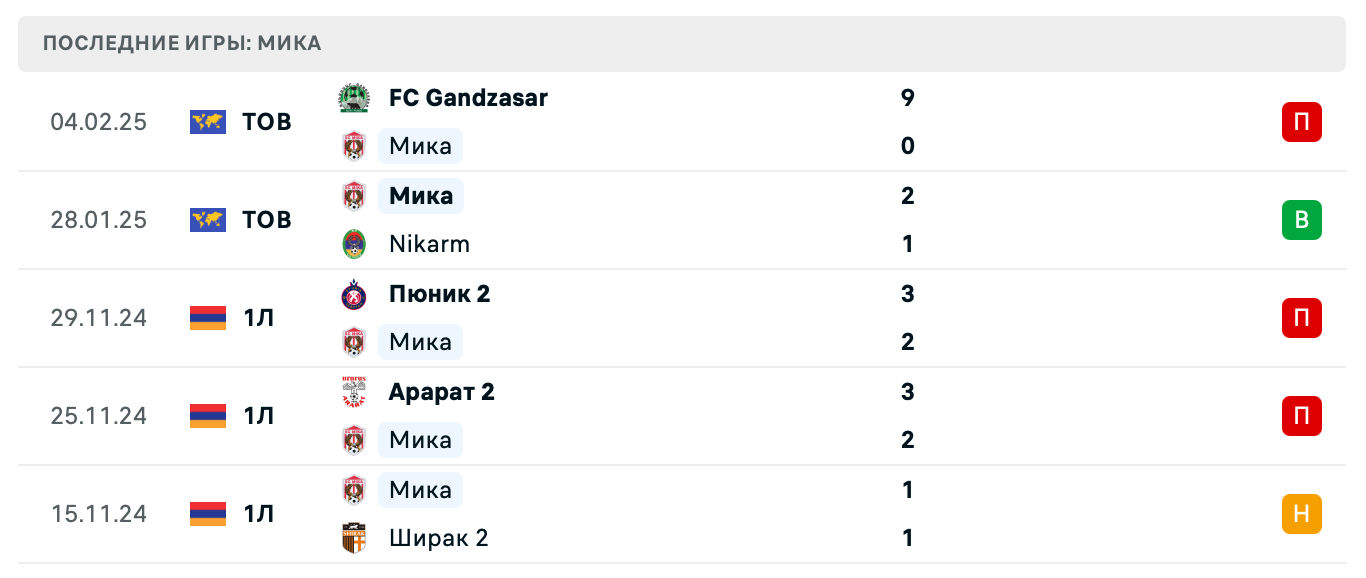
Task: Open the FC Gandzasar team link
Action: tap(468, 98)
